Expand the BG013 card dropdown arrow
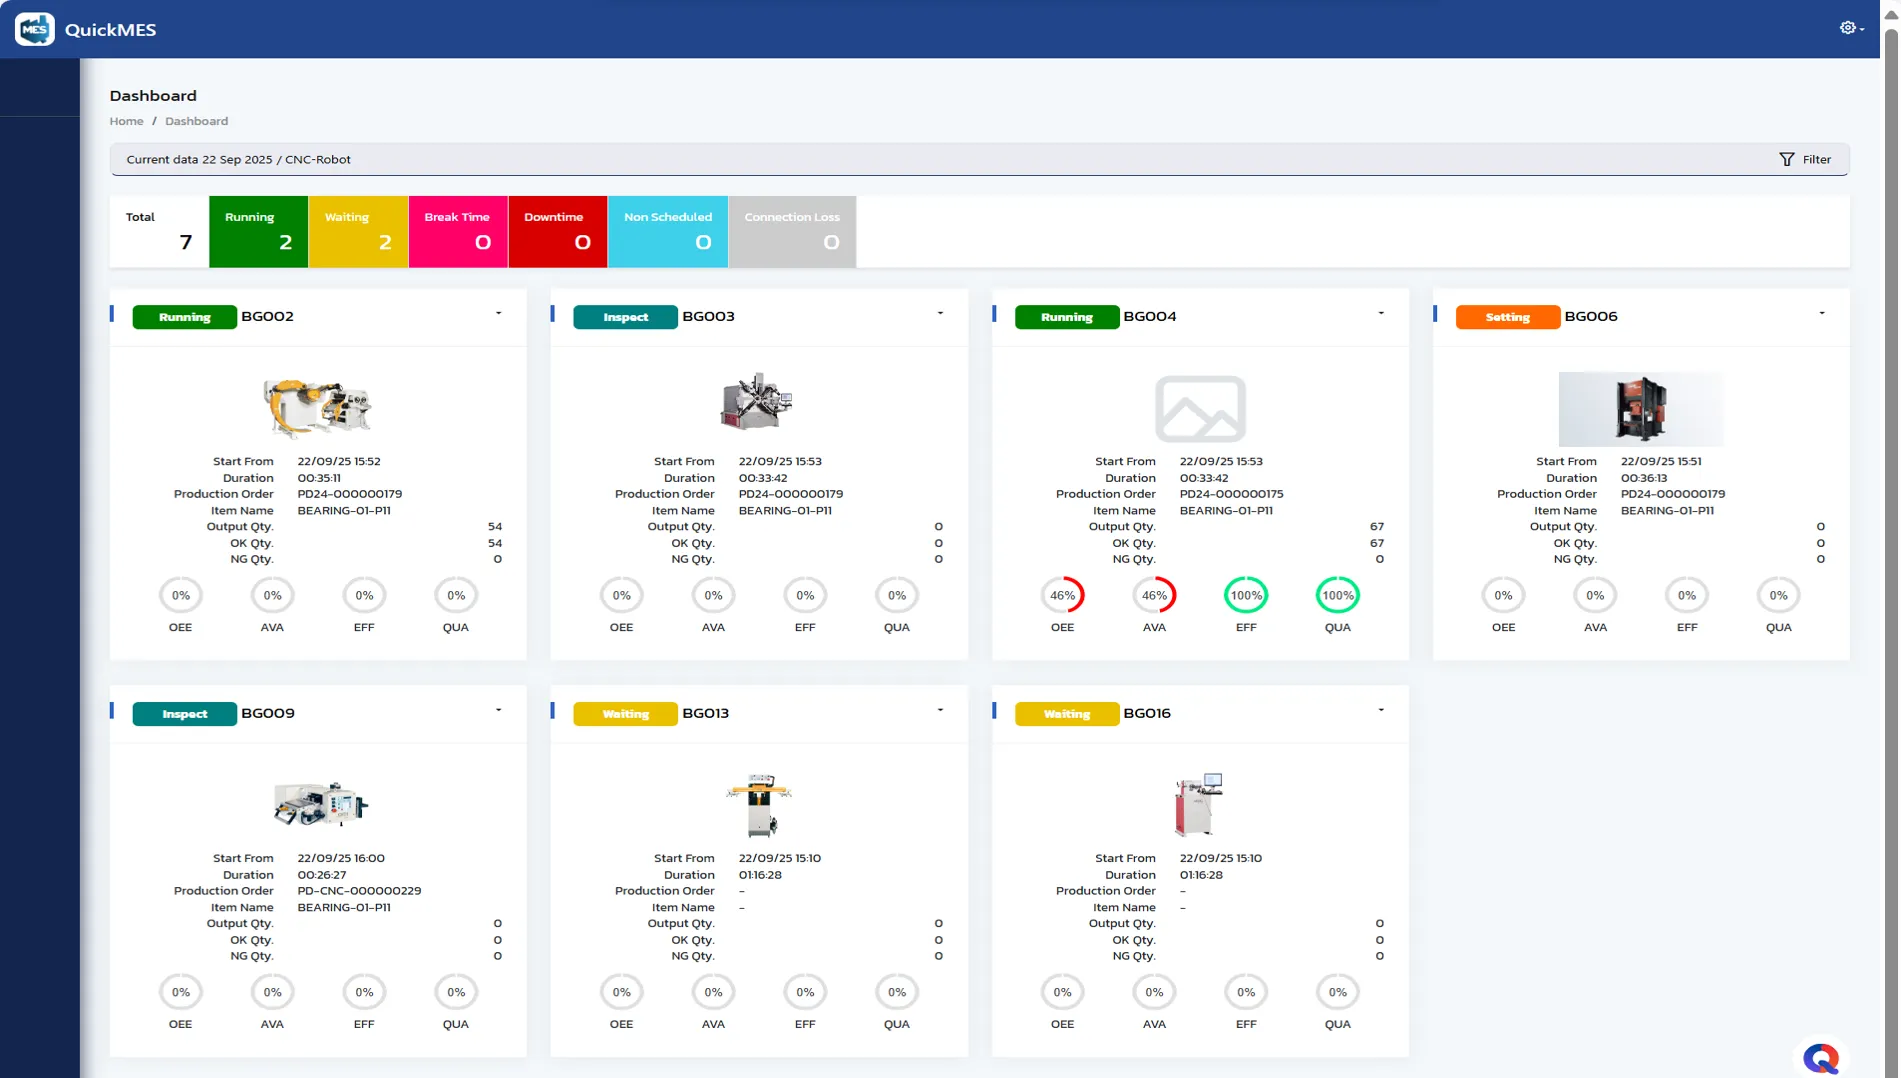This screenshot has width=1901, height=1078. click(939, 711)
